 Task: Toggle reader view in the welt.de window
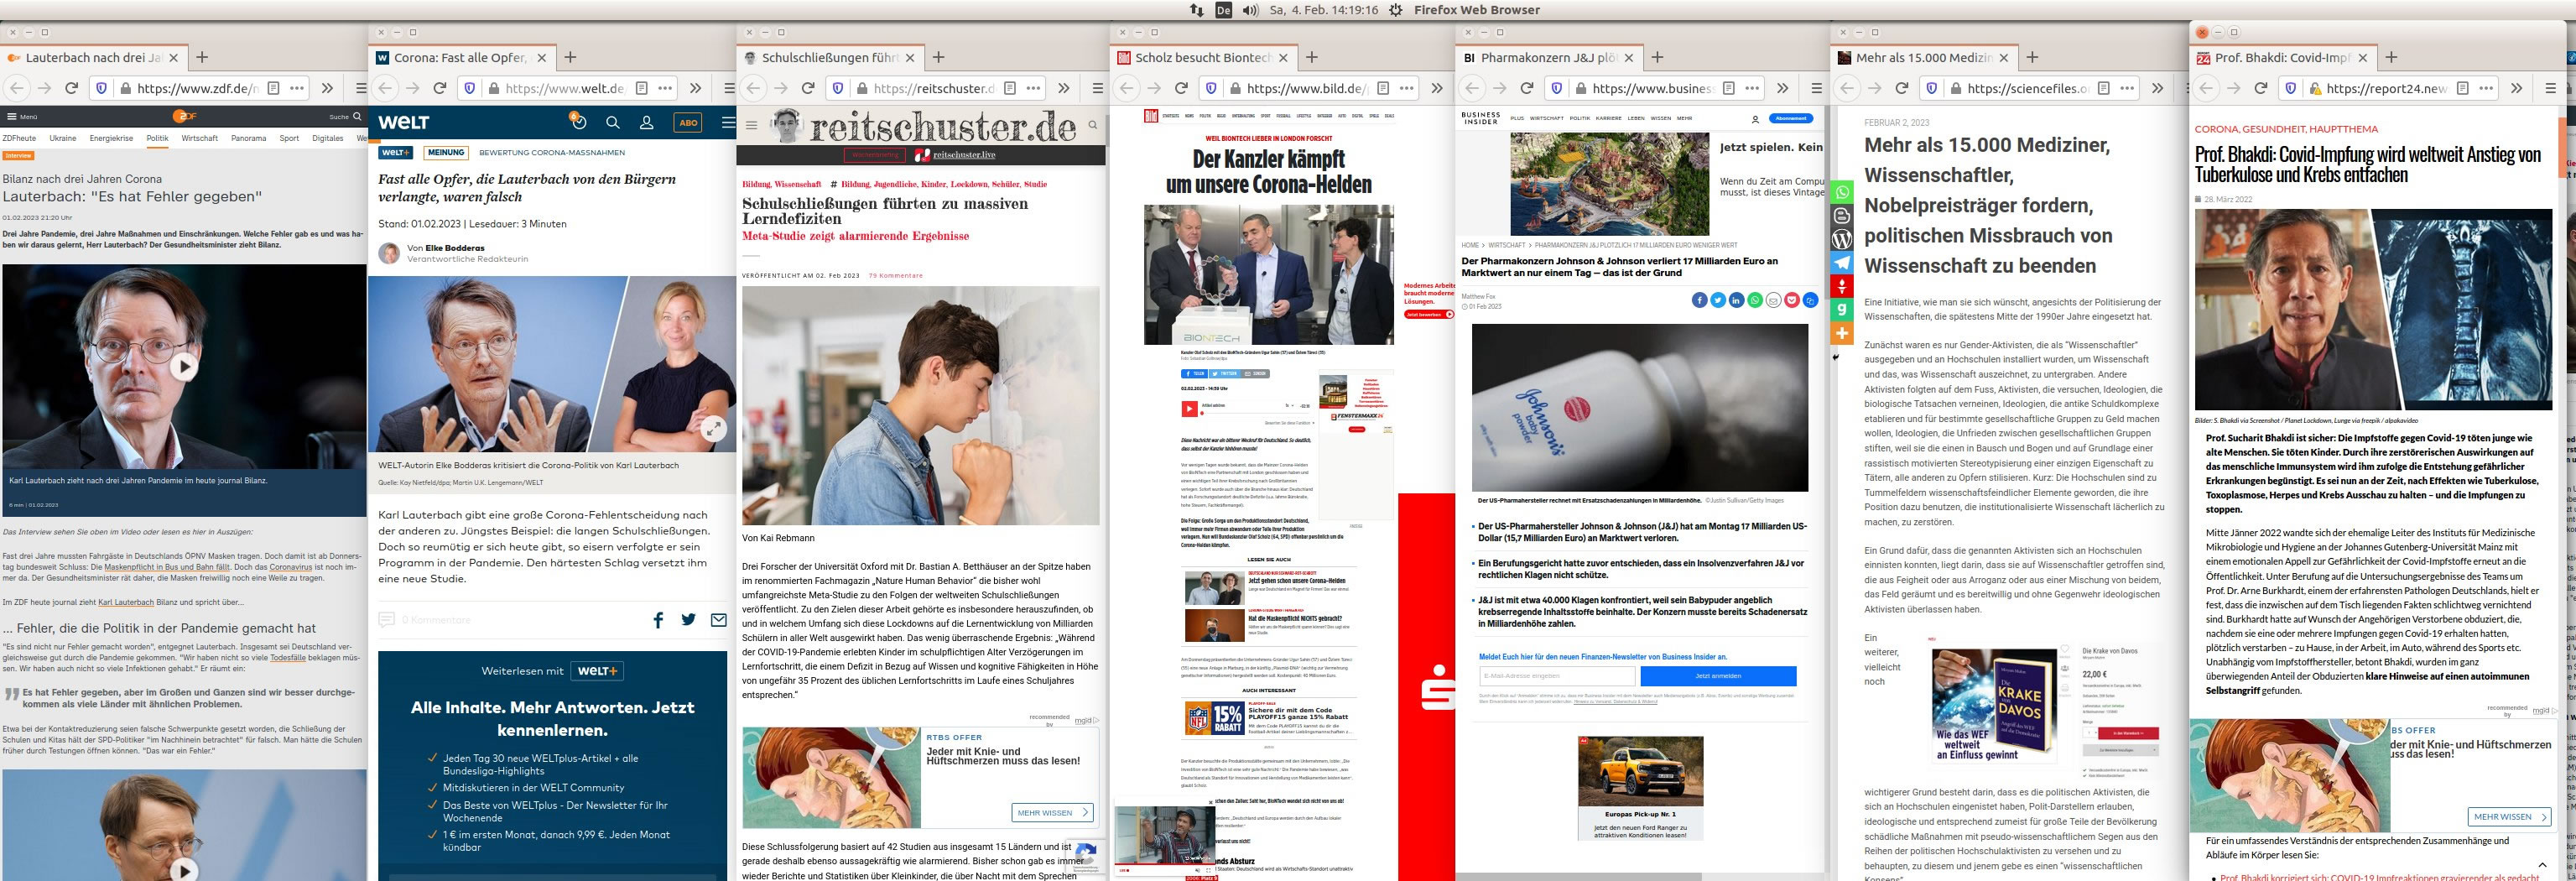pyautogui.click(x=642, y=88)
